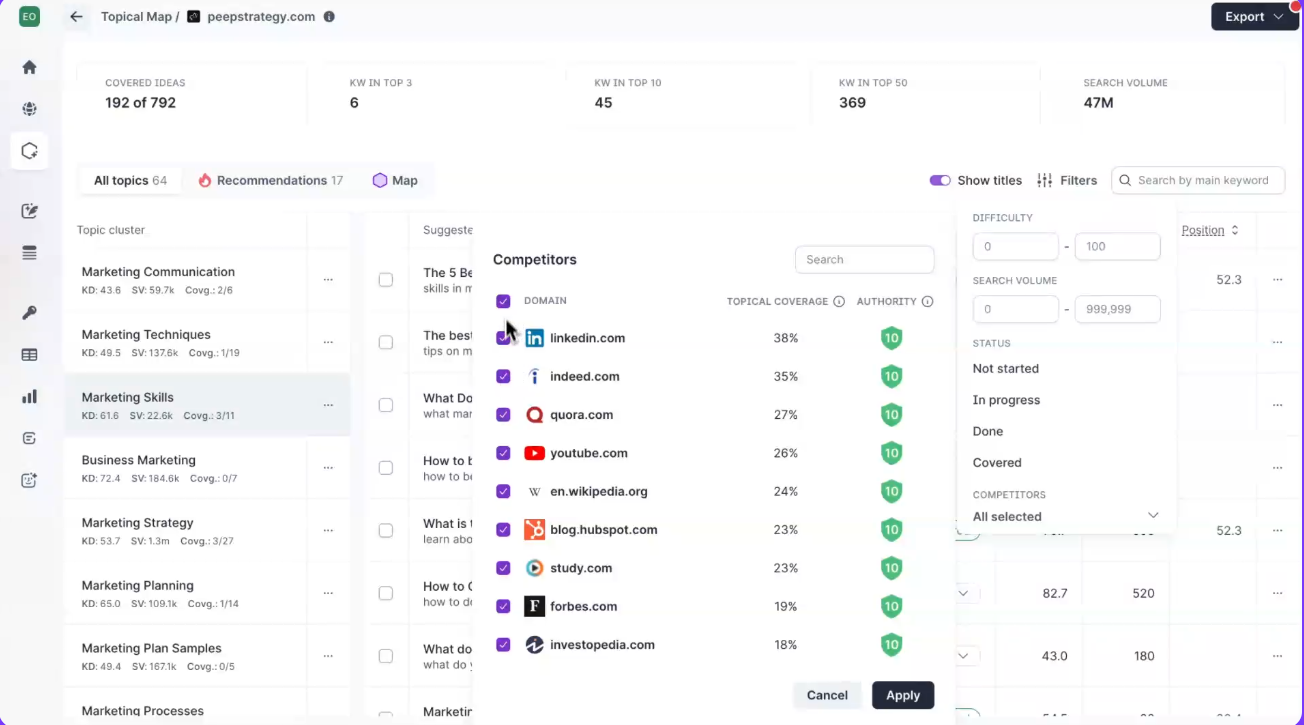Image resolution: width=1304 pixels, height=725 pixels.
Task: Switch to the Recommendations tab
Action: point(269,180)
